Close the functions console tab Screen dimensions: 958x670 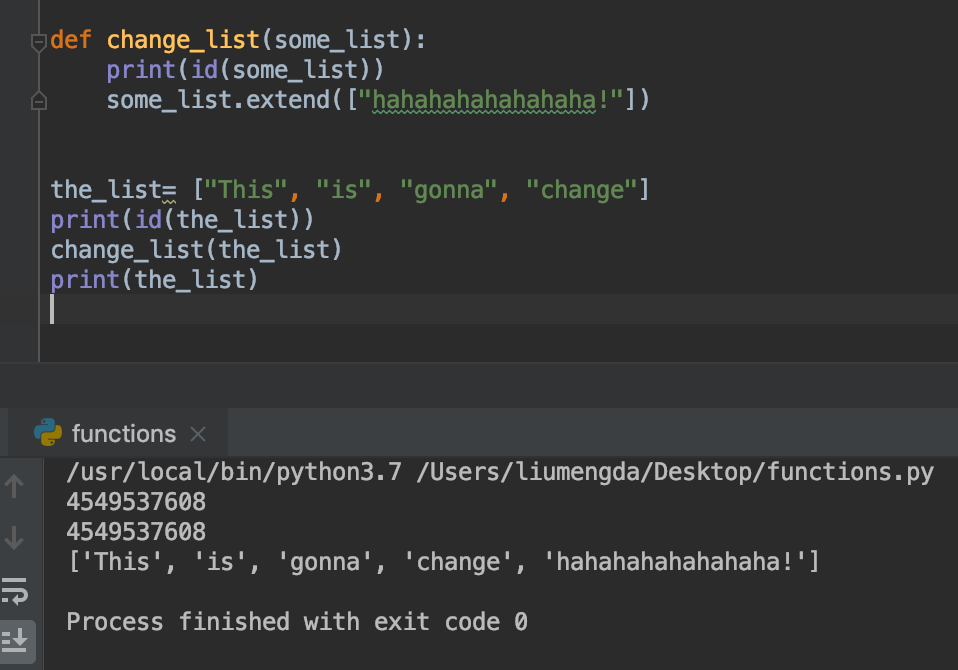(x=197, y=433)
